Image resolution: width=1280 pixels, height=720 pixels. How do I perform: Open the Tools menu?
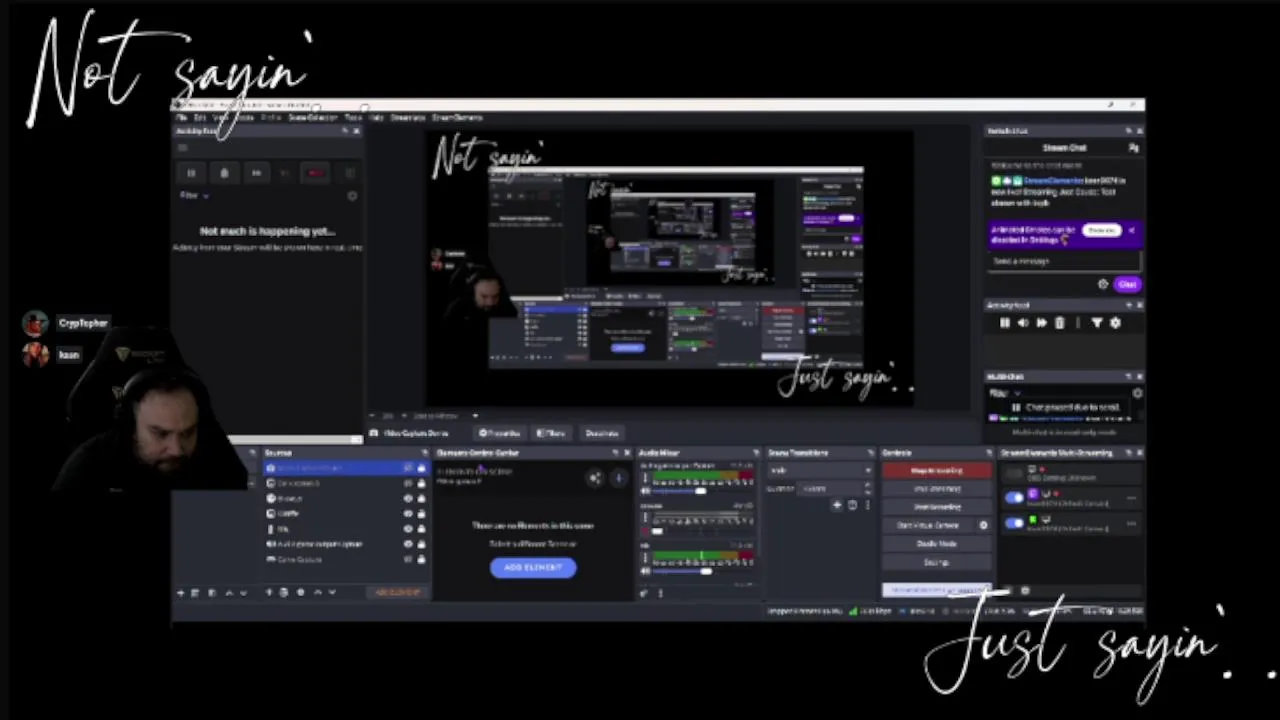click(x=353, y=117)
